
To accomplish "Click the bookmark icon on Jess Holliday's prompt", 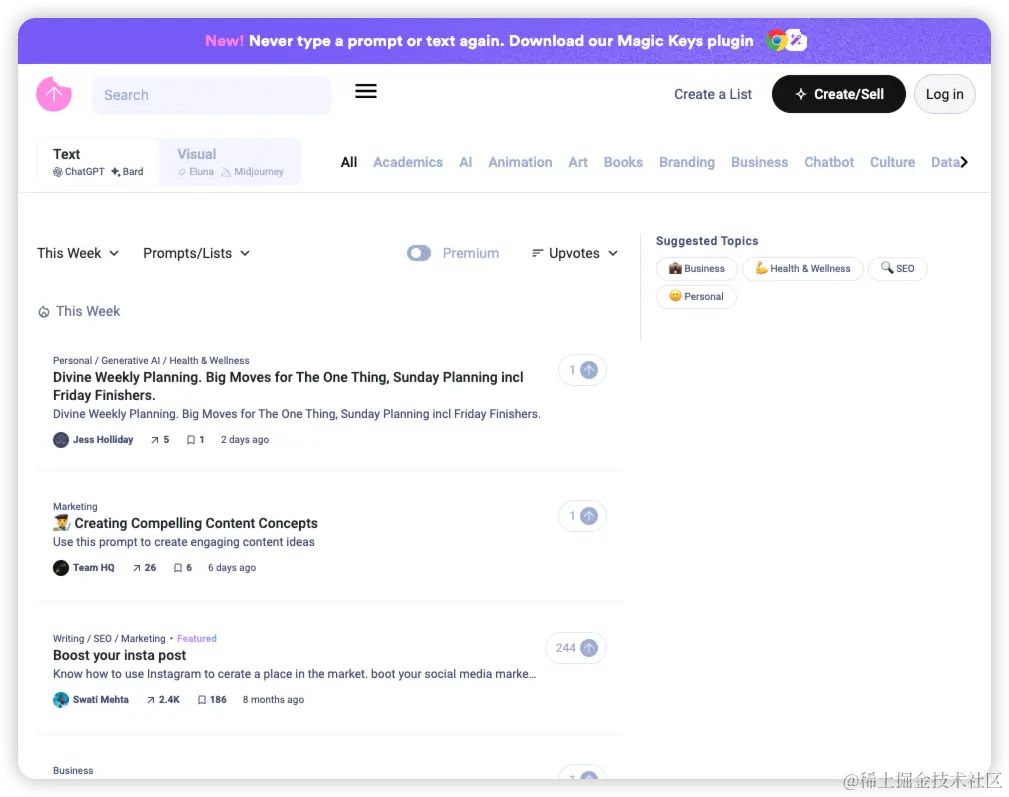I will point(190,440).
